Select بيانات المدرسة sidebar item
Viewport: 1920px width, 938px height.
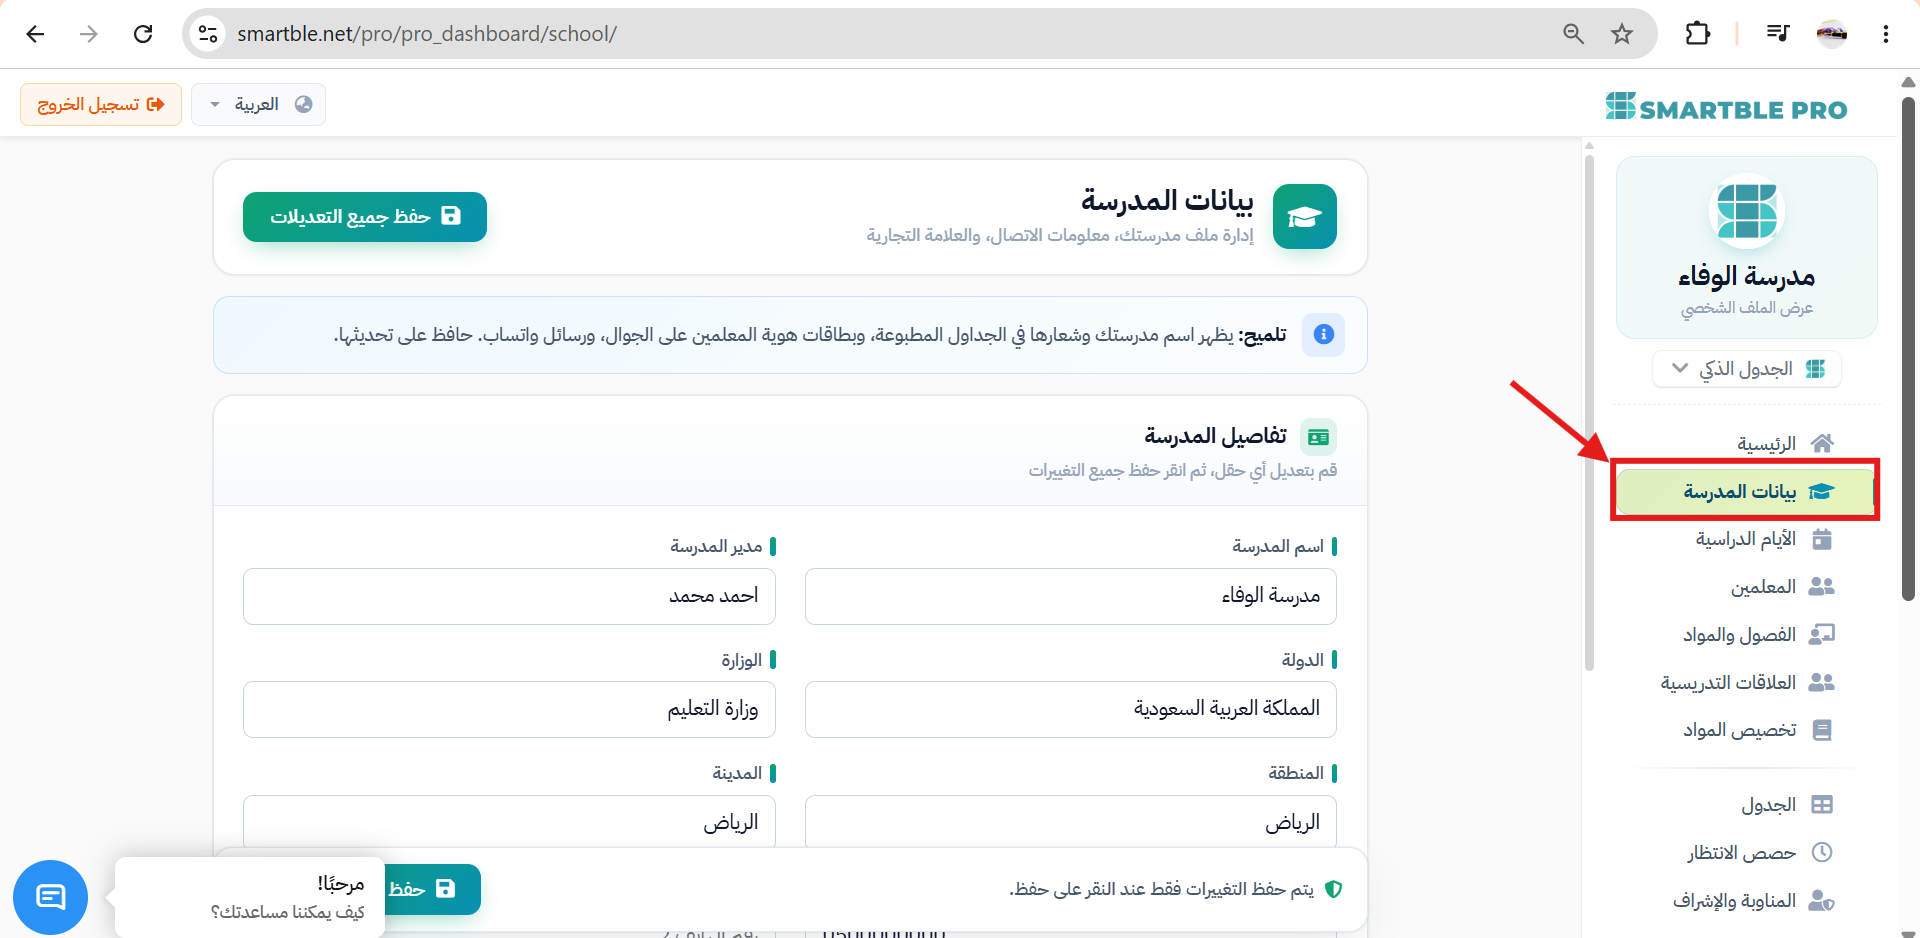[1746, 491]
